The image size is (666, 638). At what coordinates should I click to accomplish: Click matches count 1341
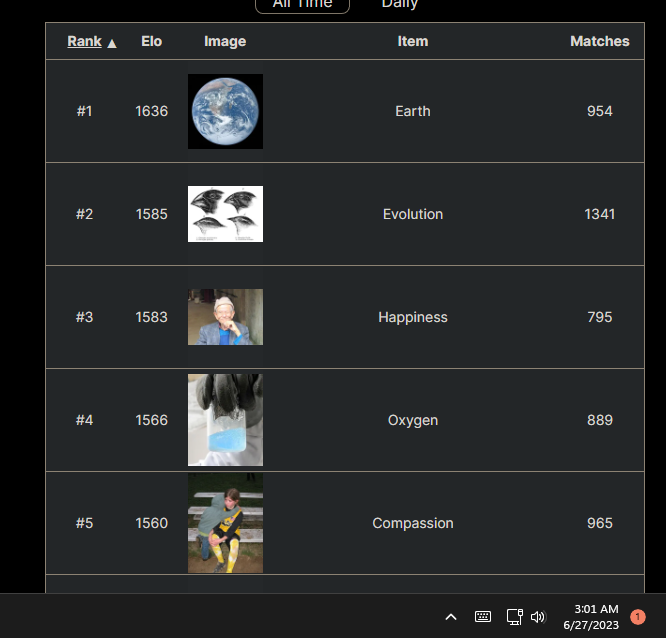pos(599,214)
